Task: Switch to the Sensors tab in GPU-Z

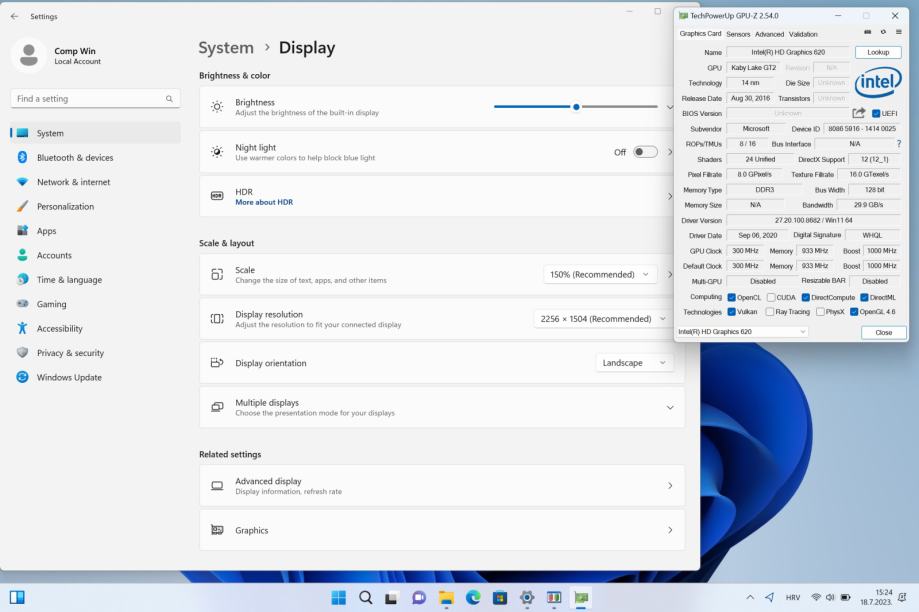Action: point(738,34)
